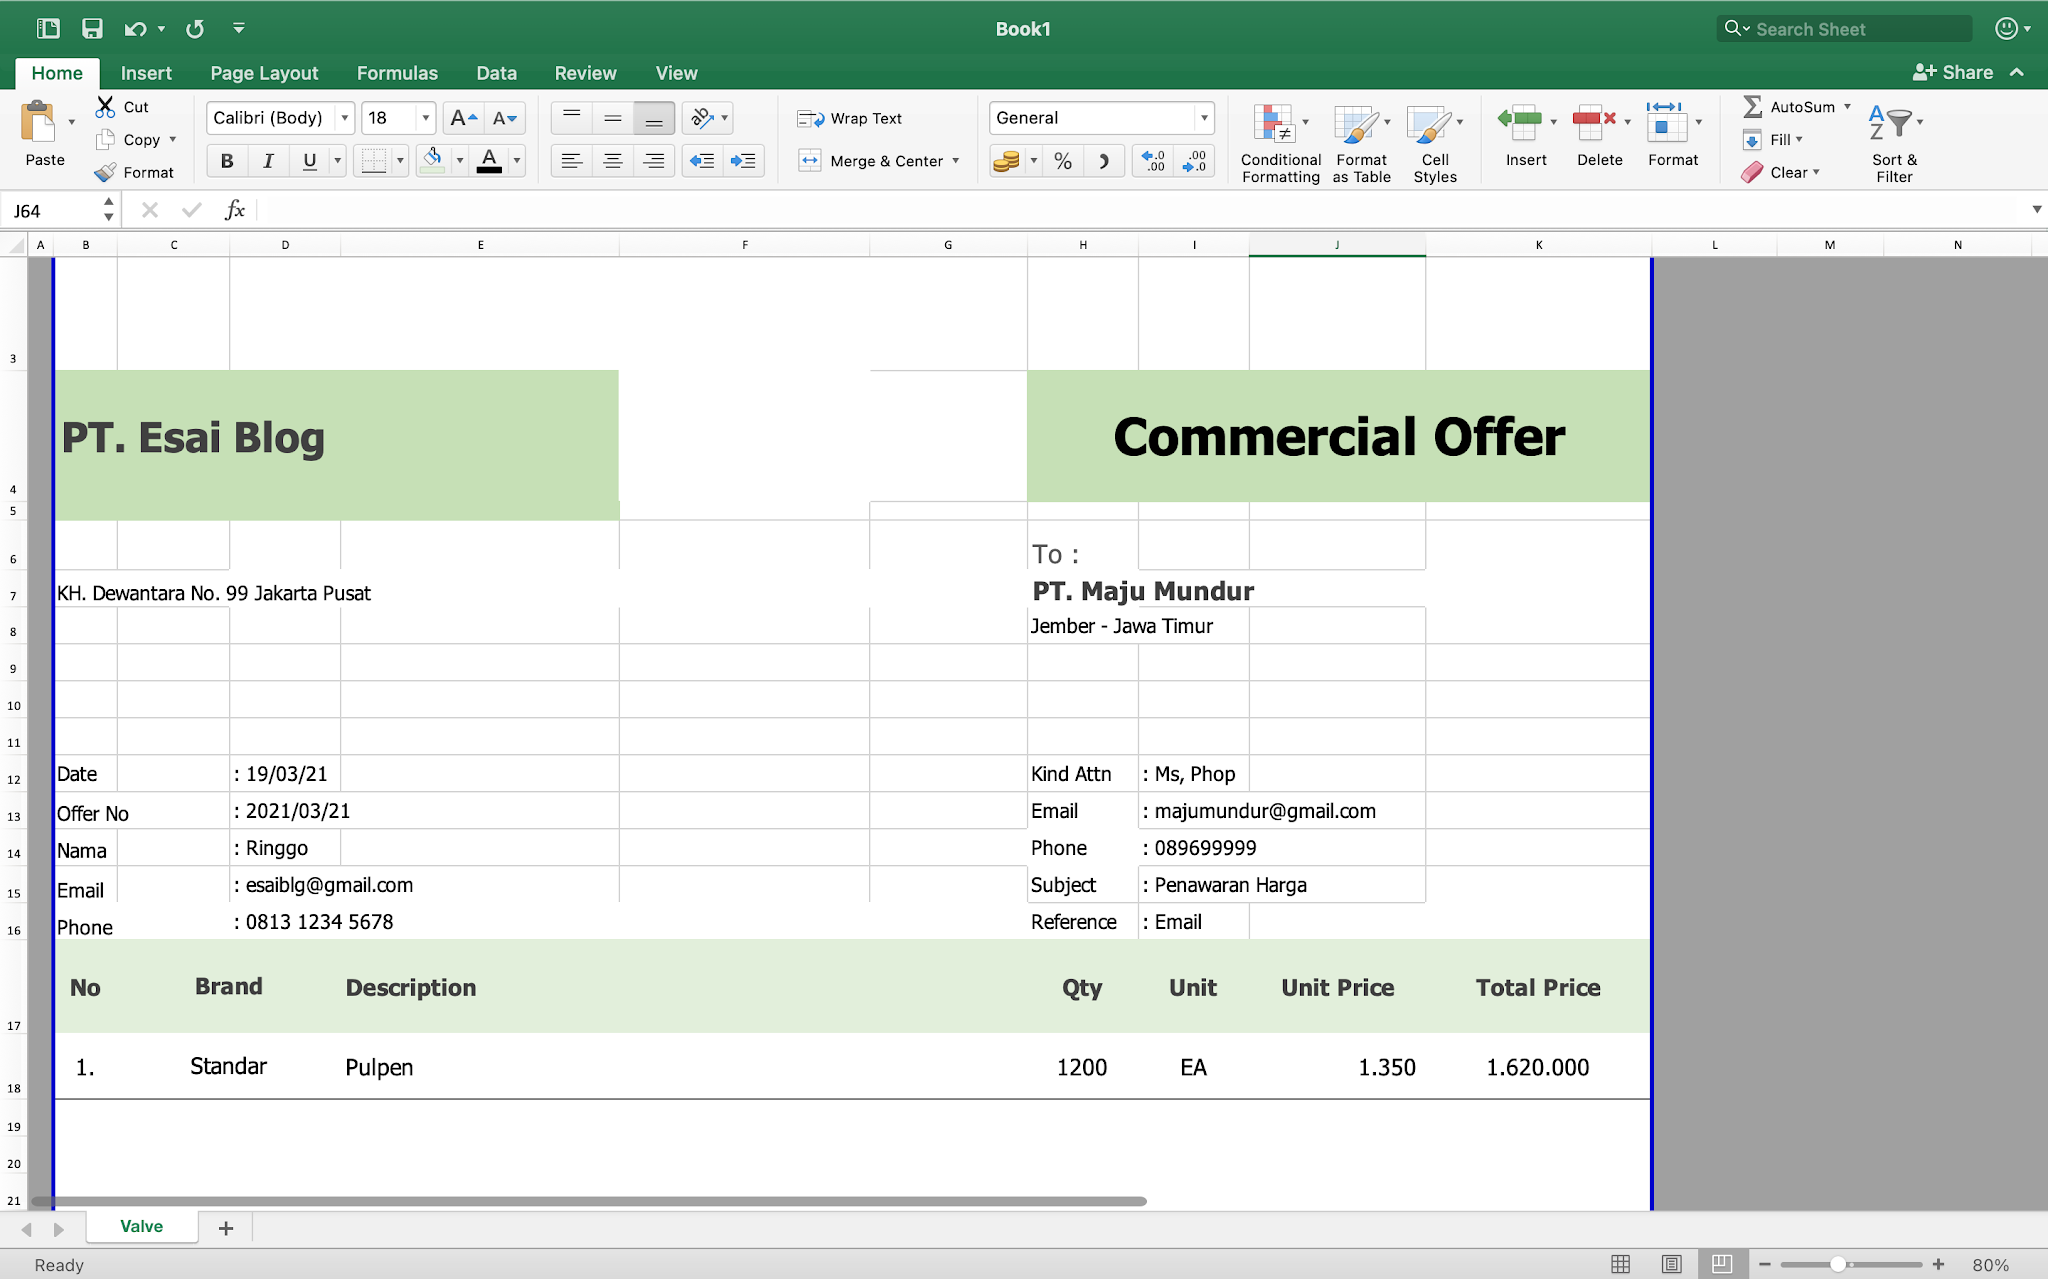Toggle underline formatting

309,160
